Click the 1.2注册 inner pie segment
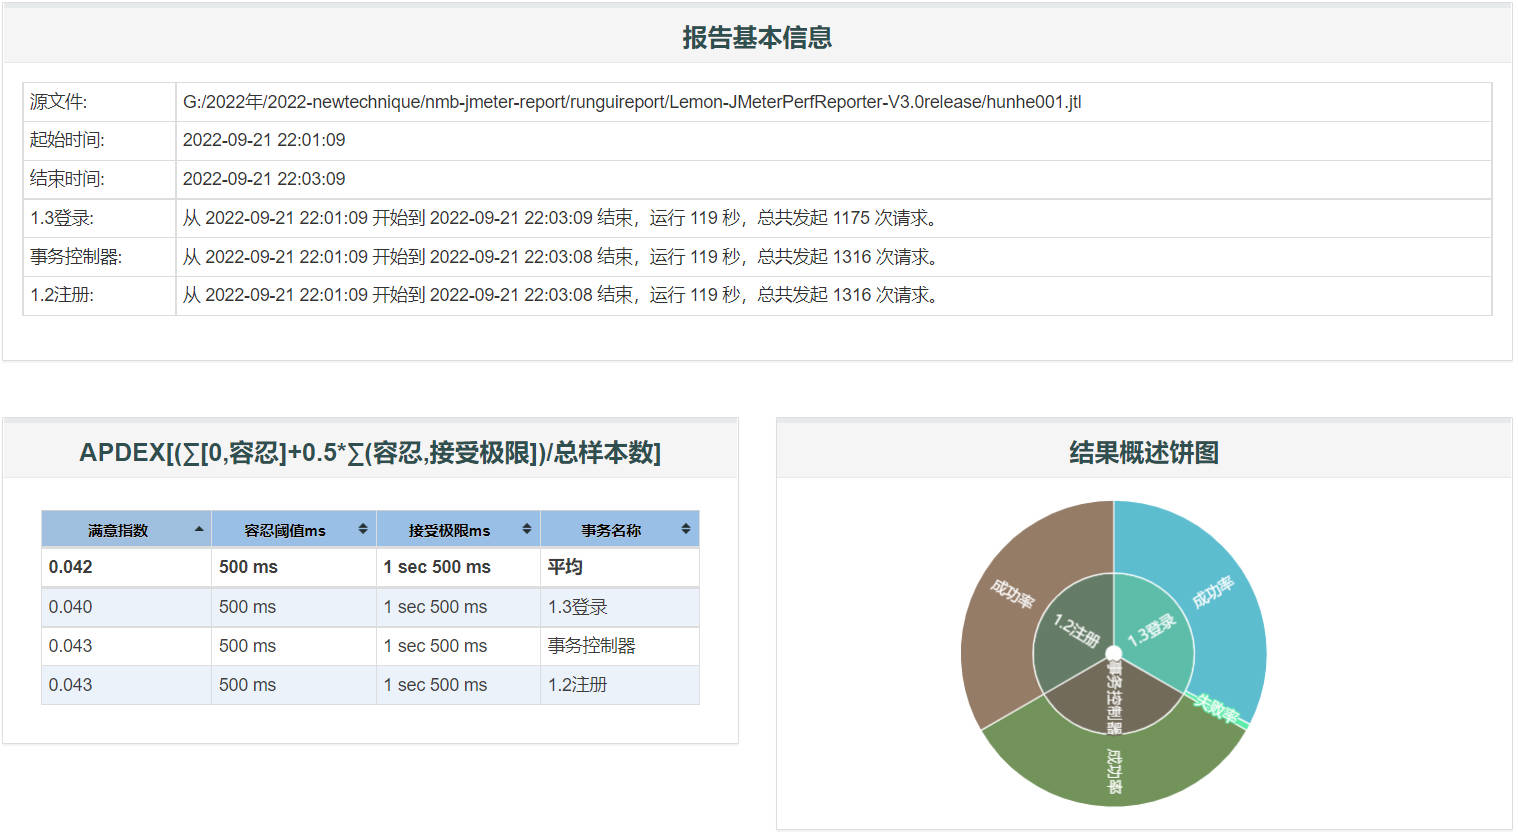The height and width of the screenshot is (836, 1518). pyautogui.click(x=1073, y=632)
